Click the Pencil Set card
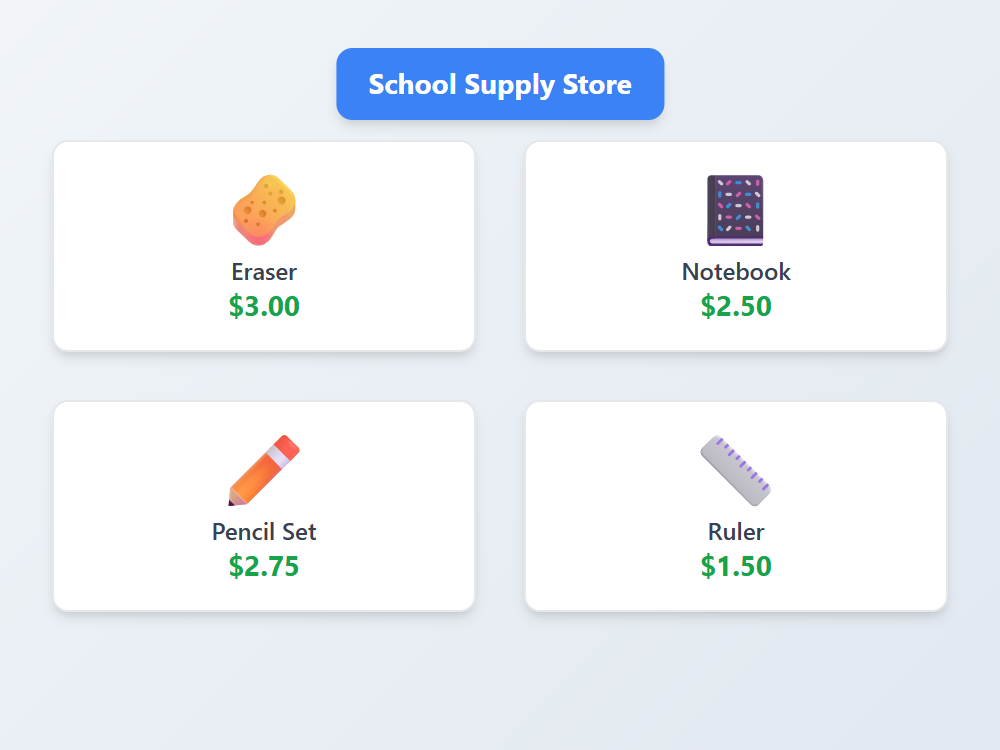The height and width of the screenshot is (750, 1000). [x=263, y=505]
